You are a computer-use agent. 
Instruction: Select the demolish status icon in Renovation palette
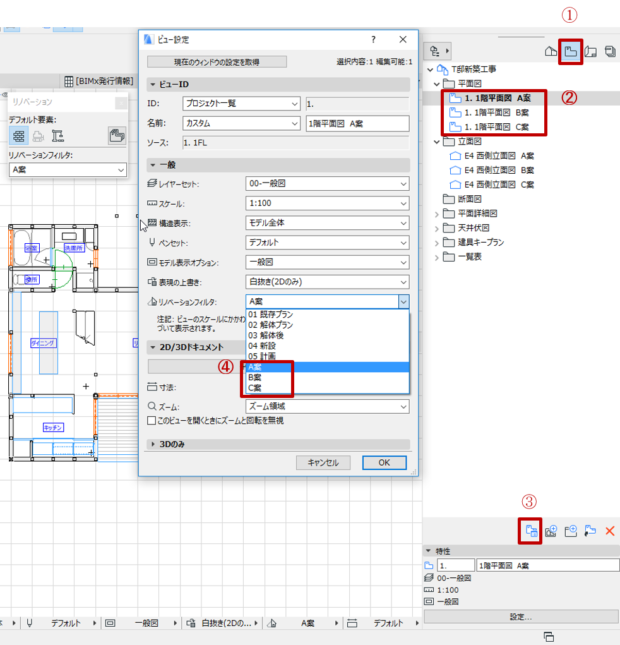[x=38, y=136]
